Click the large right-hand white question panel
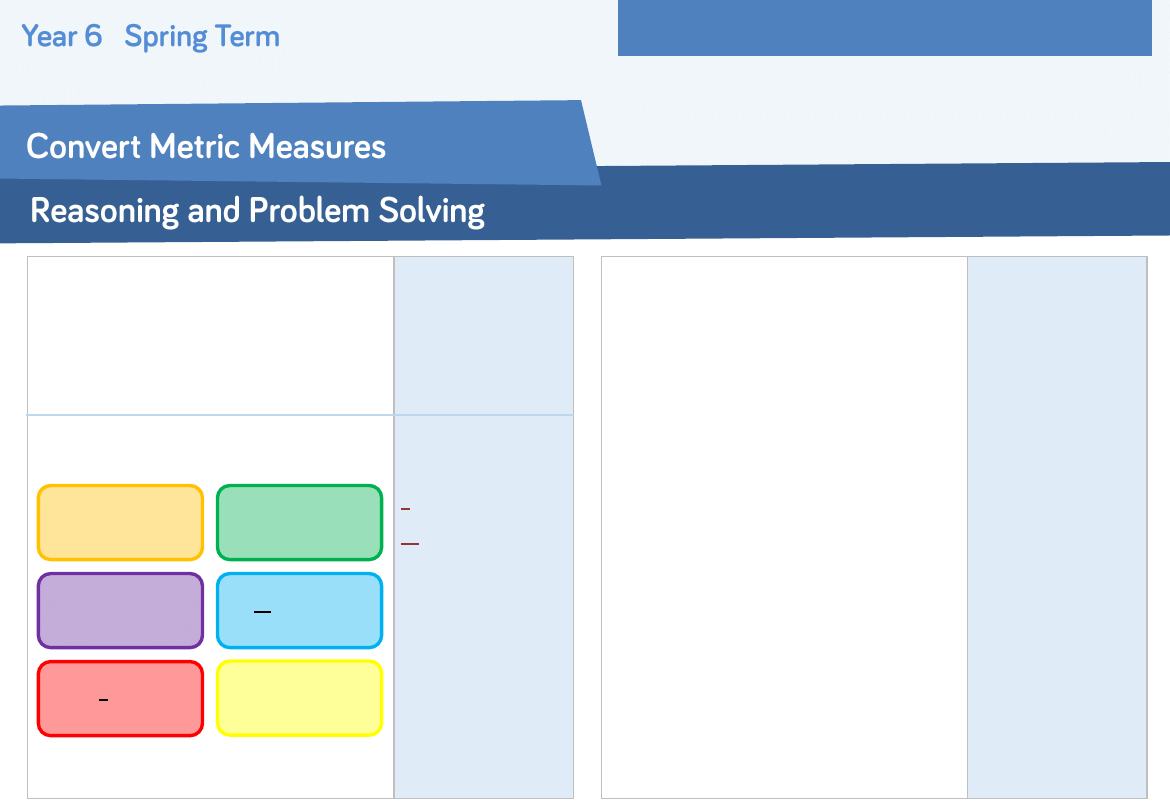Image resolution: width=1170 pixels, height=810 pixels. point(784,527)
